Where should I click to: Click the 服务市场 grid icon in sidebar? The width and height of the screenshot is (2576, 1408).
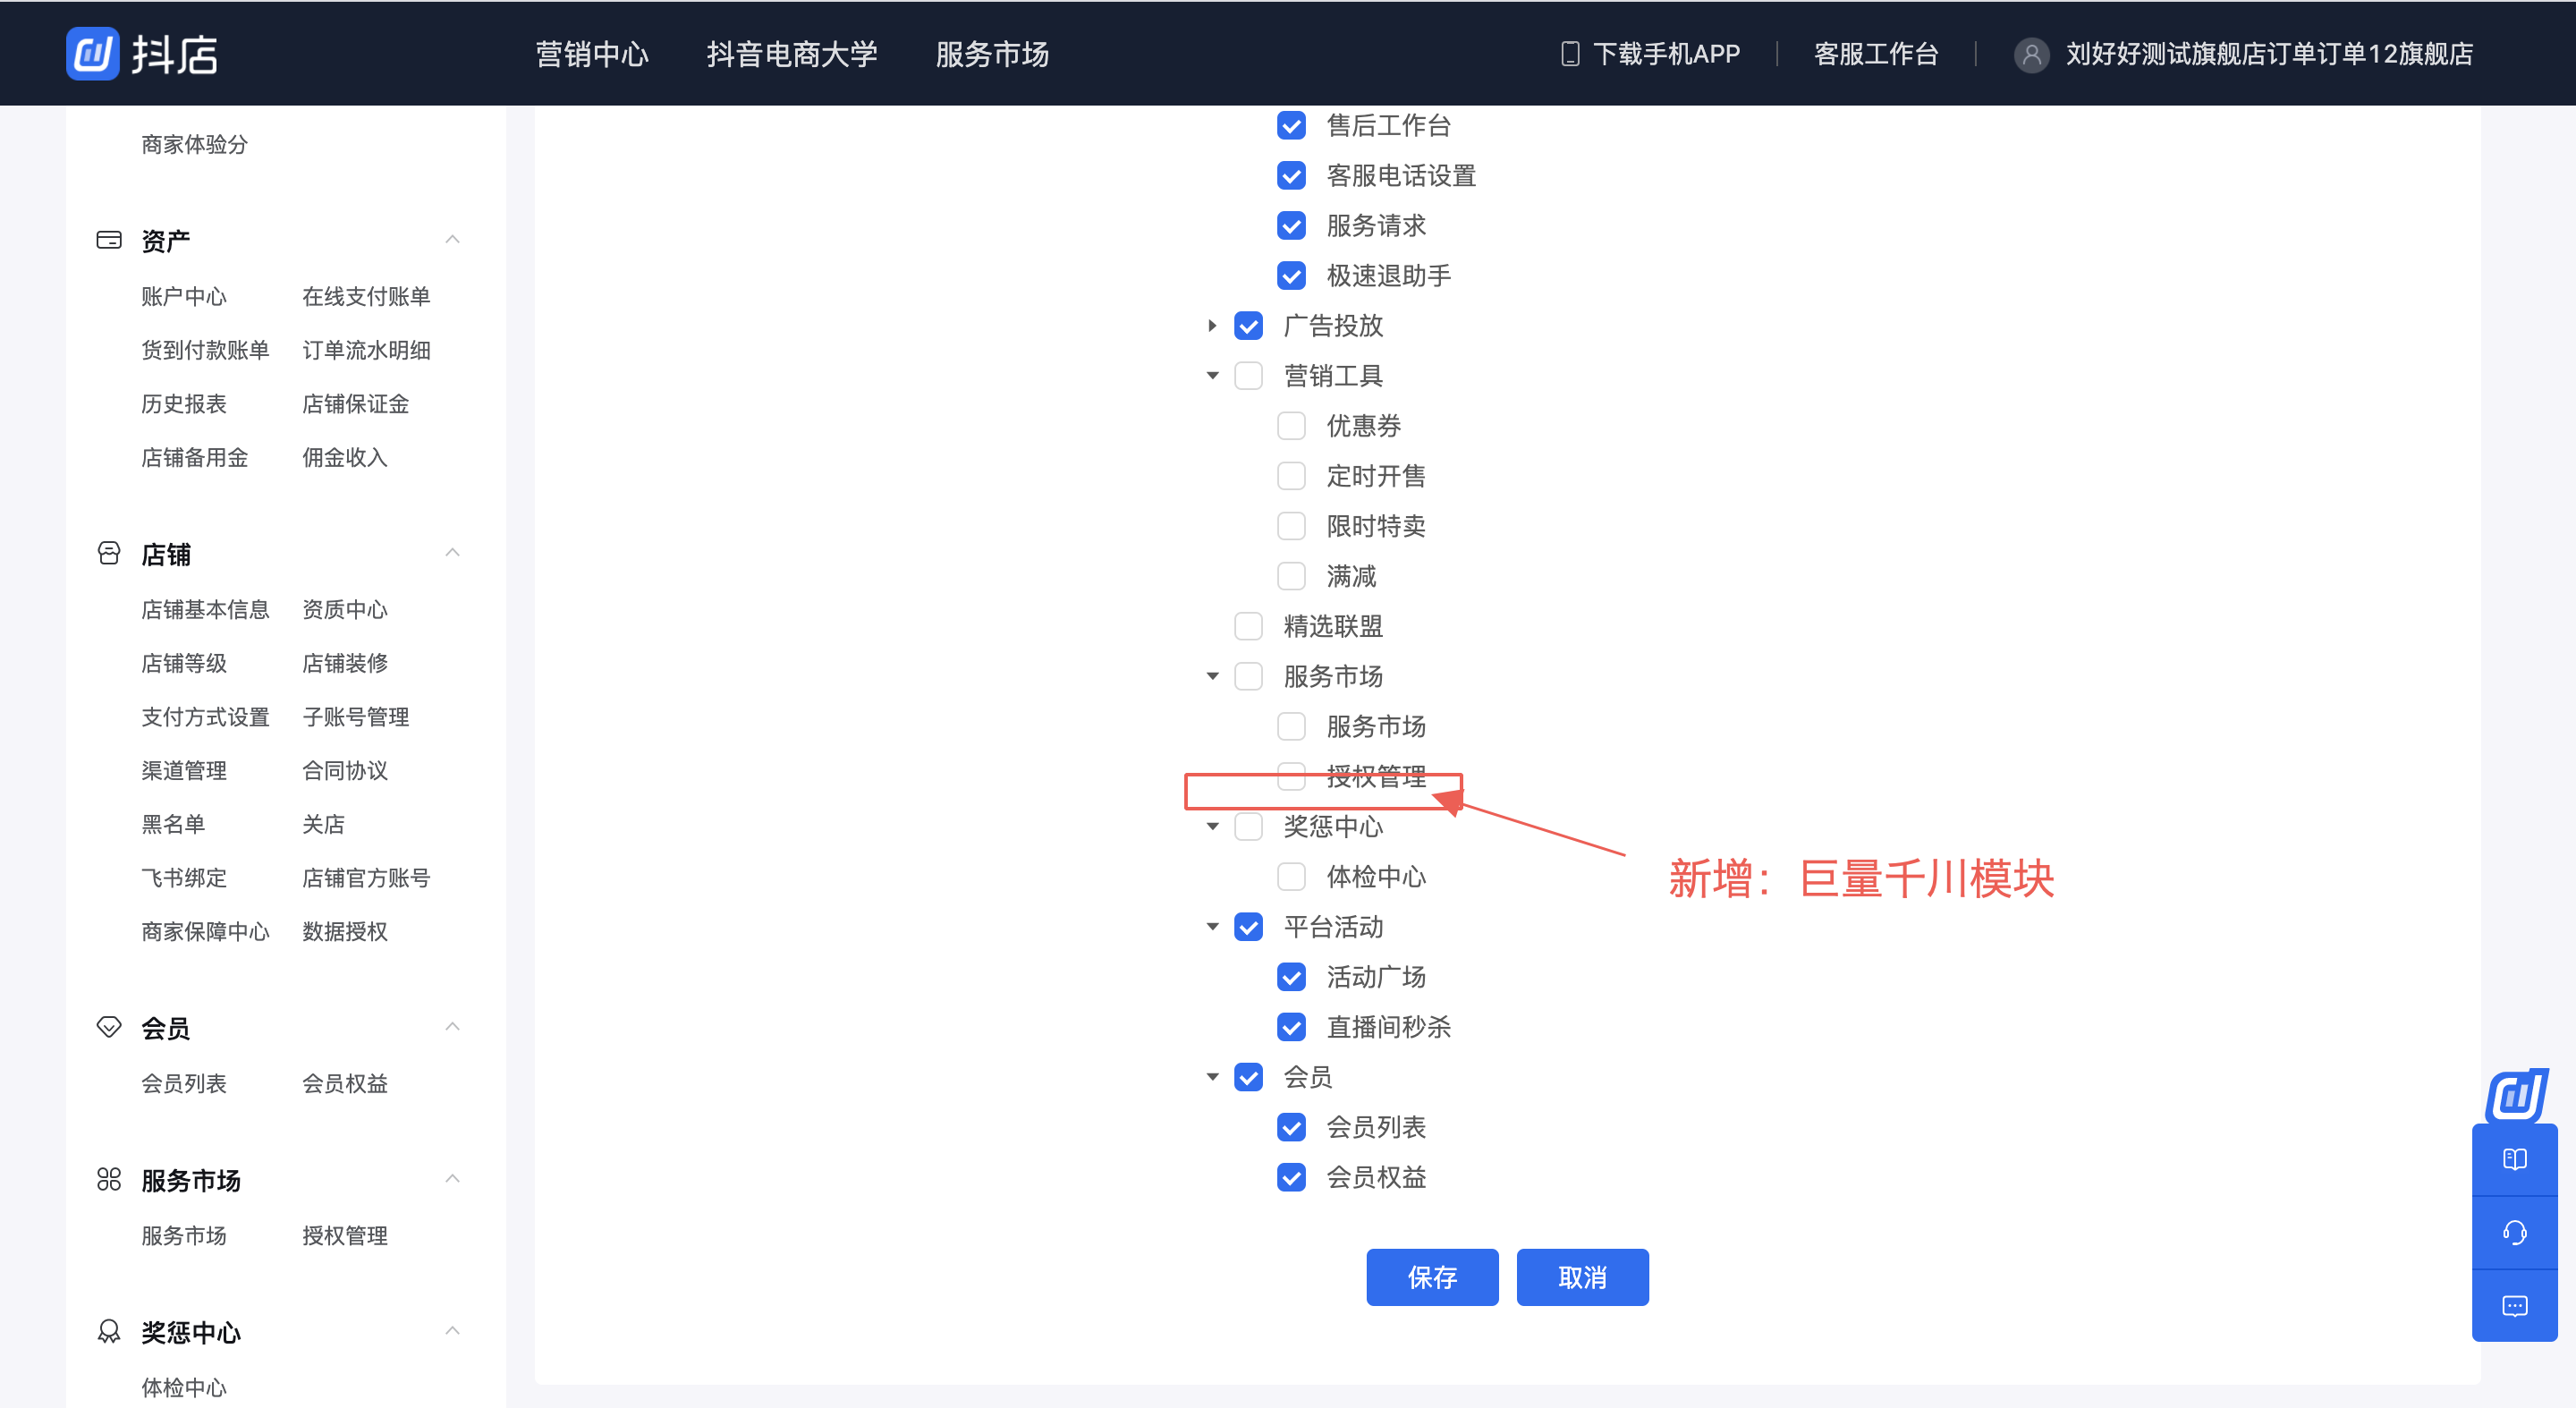tap(109, 1179)
